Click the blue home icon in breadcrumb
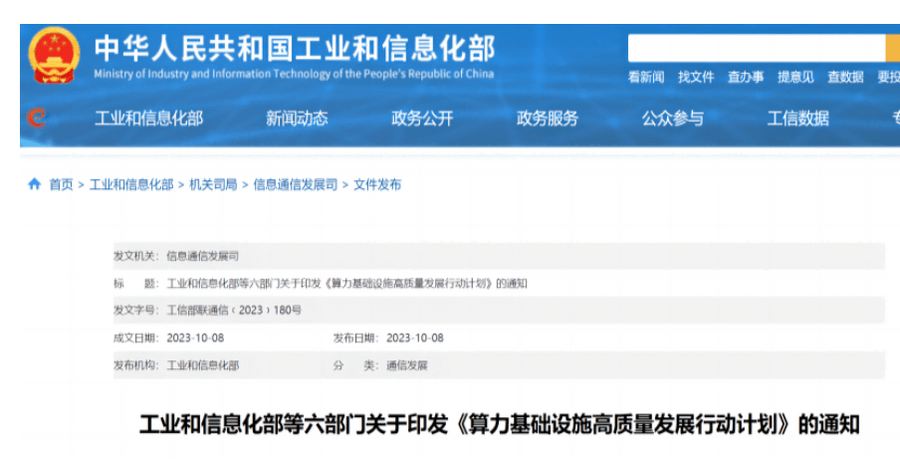 (x=35, y=184)
